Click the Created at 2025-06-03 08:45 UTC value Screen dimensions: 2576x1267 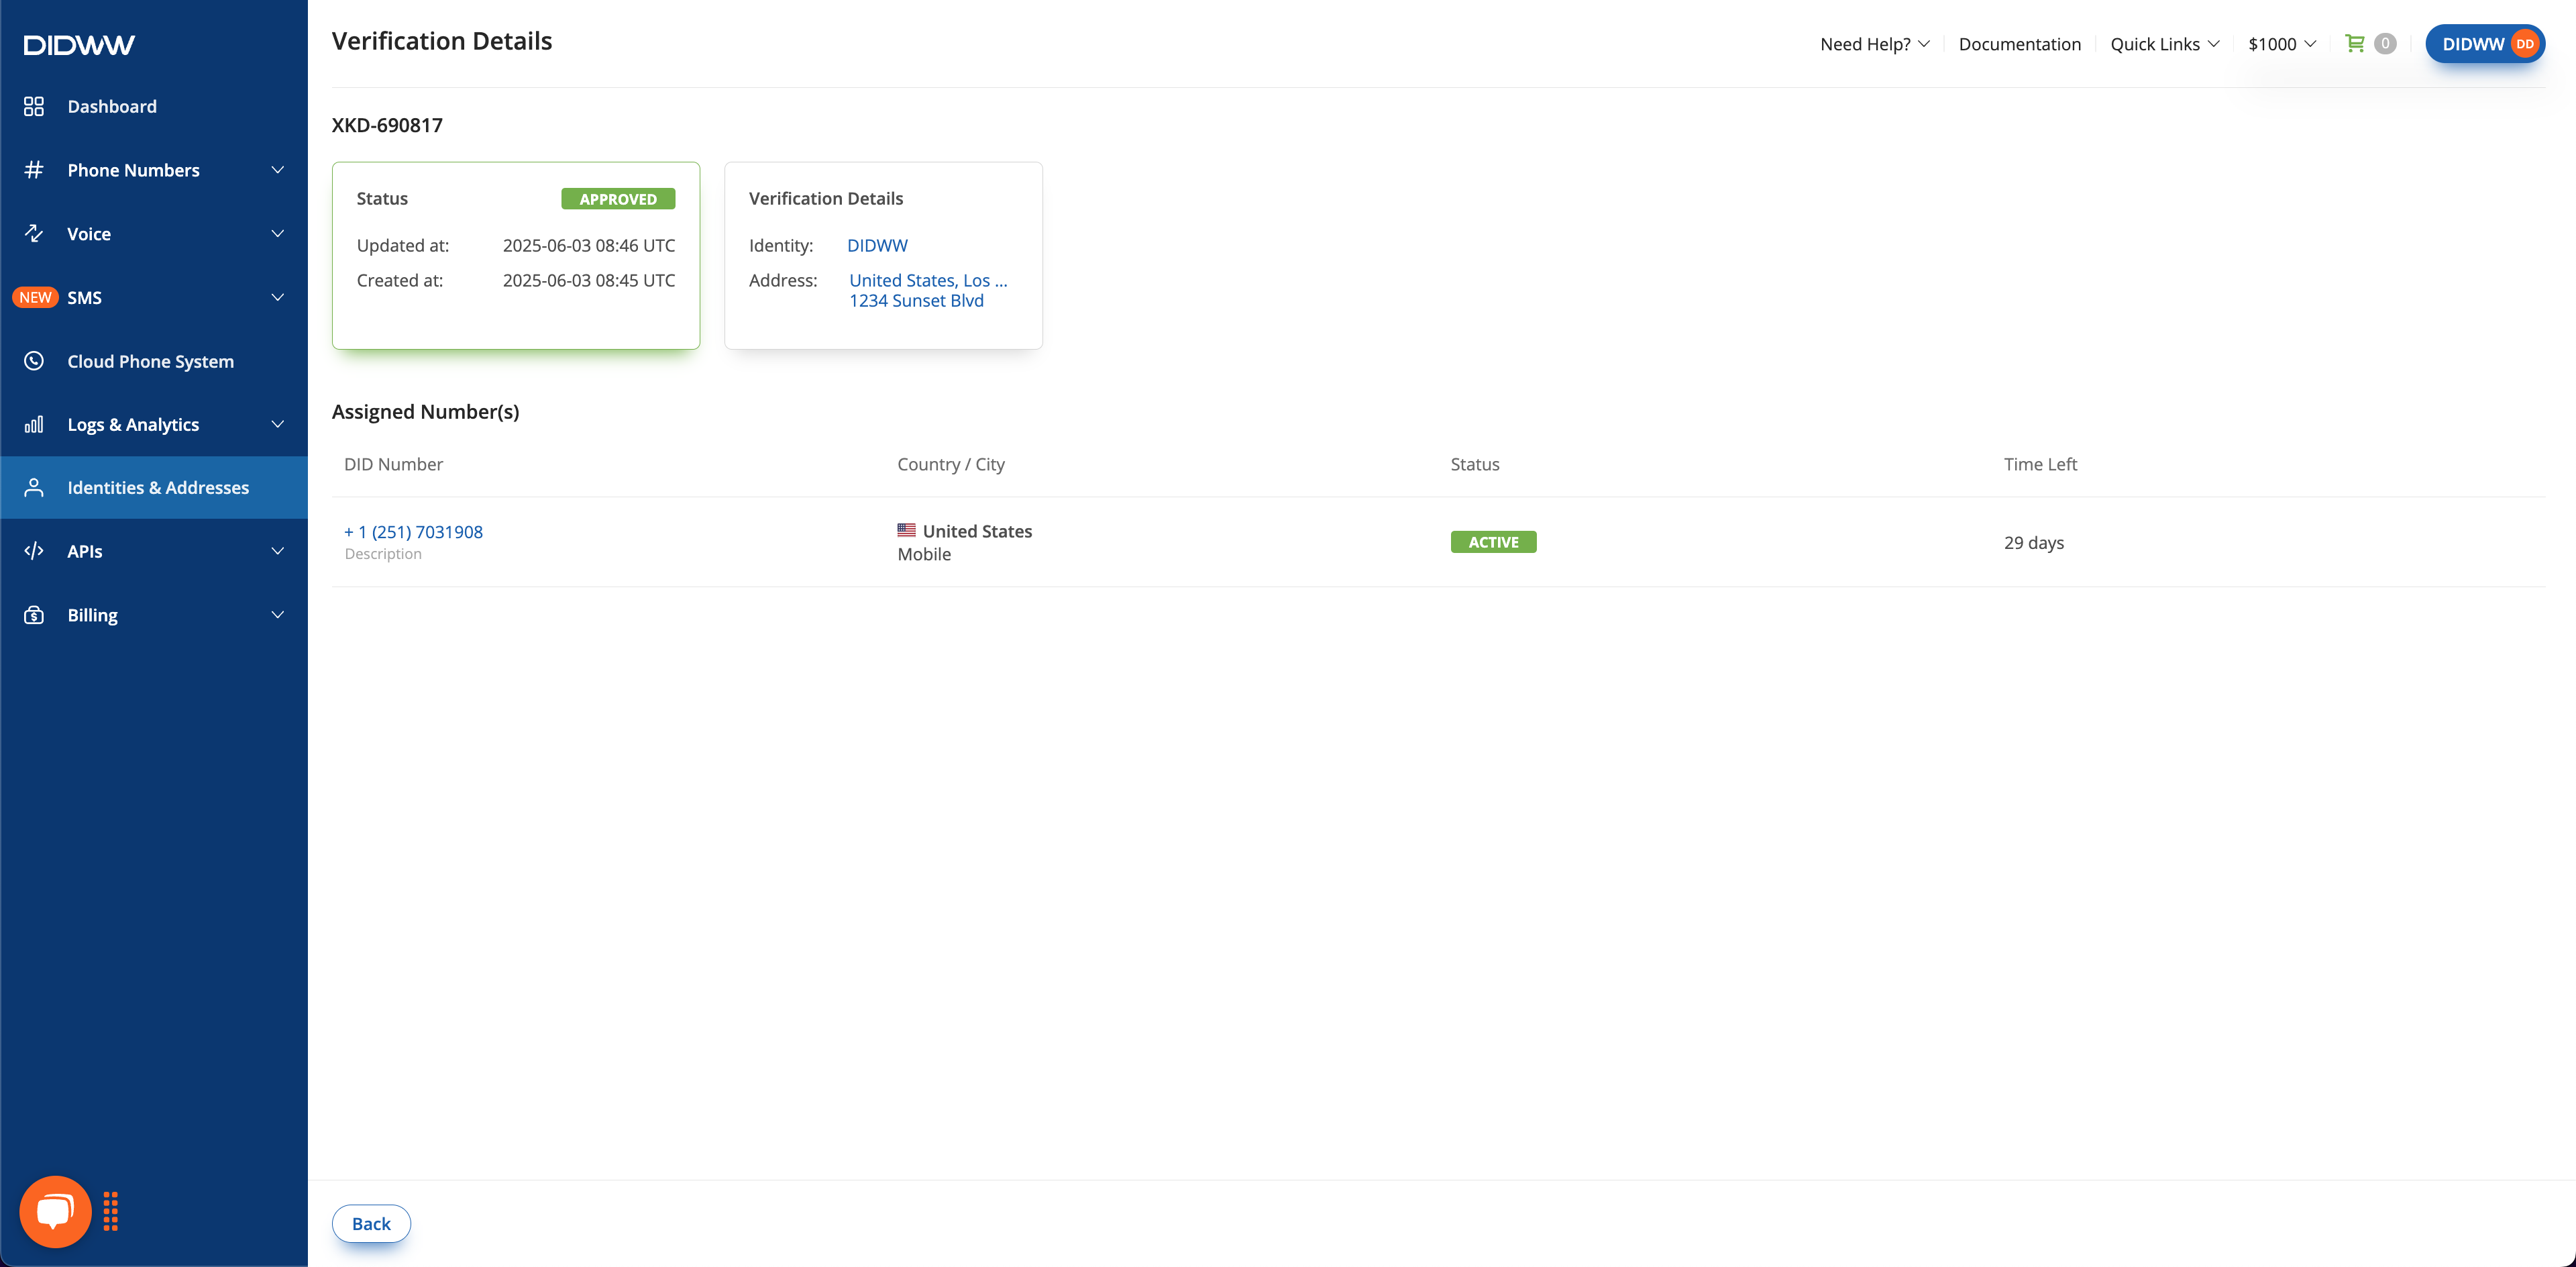coord(589,280)
